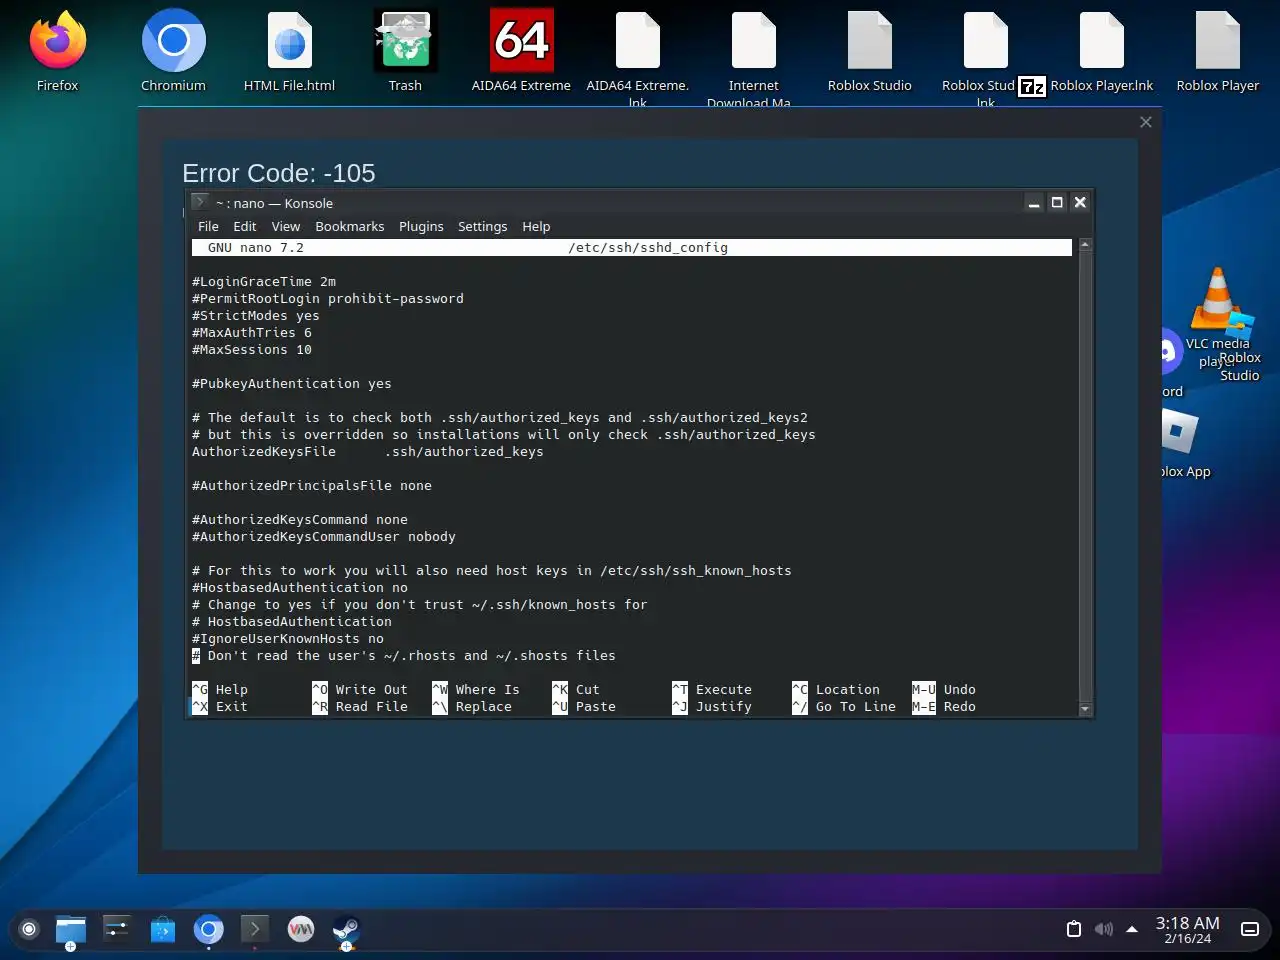Open the VLC media player cone icon
This screenshot has width=1280, height=960.
click(x=1217, y=298)
